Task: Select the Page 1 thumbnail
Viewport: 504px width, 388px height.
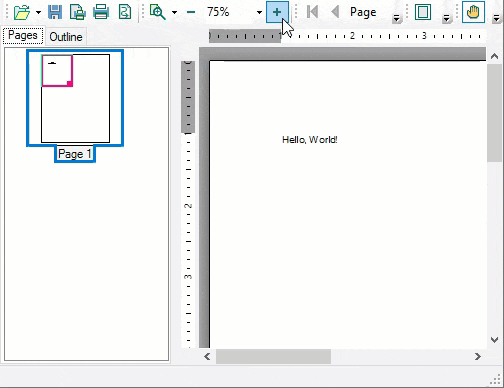Action: [75, 98]
